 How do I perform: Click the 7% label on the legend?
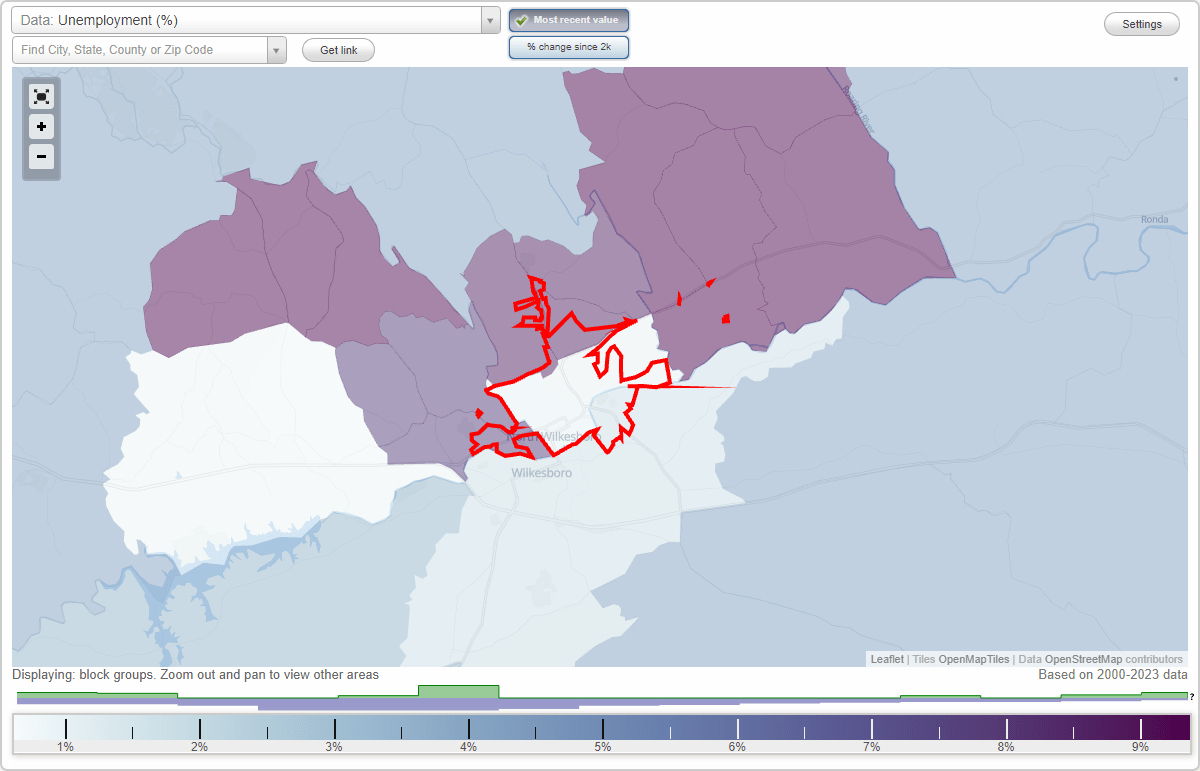[x=871, y=747]
